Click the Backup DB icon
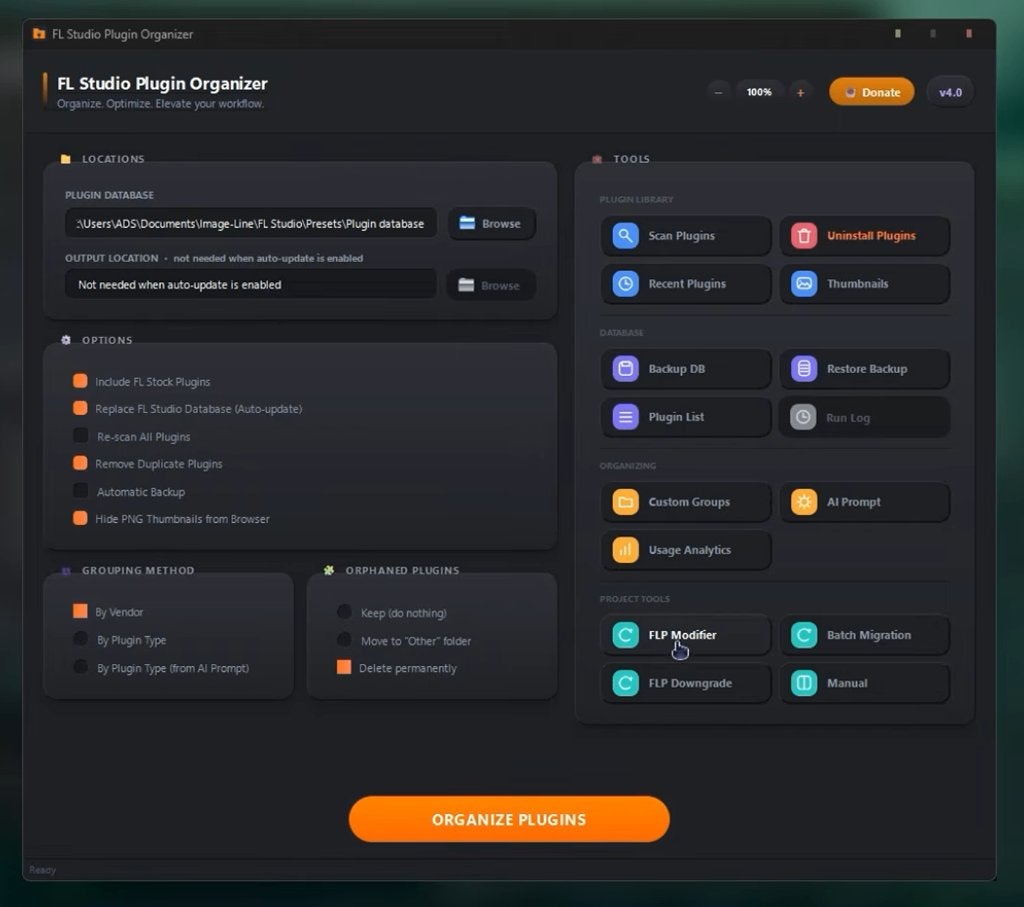The image size is (1024, 907). click(x=625, y=369)
